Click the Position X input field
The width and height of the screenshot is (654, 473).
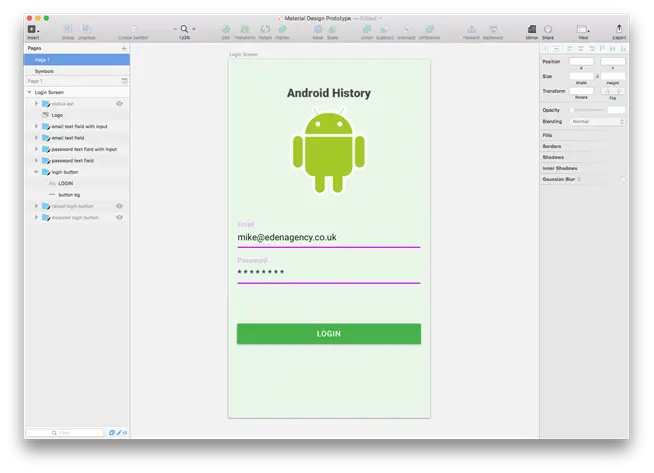point(581,62)
